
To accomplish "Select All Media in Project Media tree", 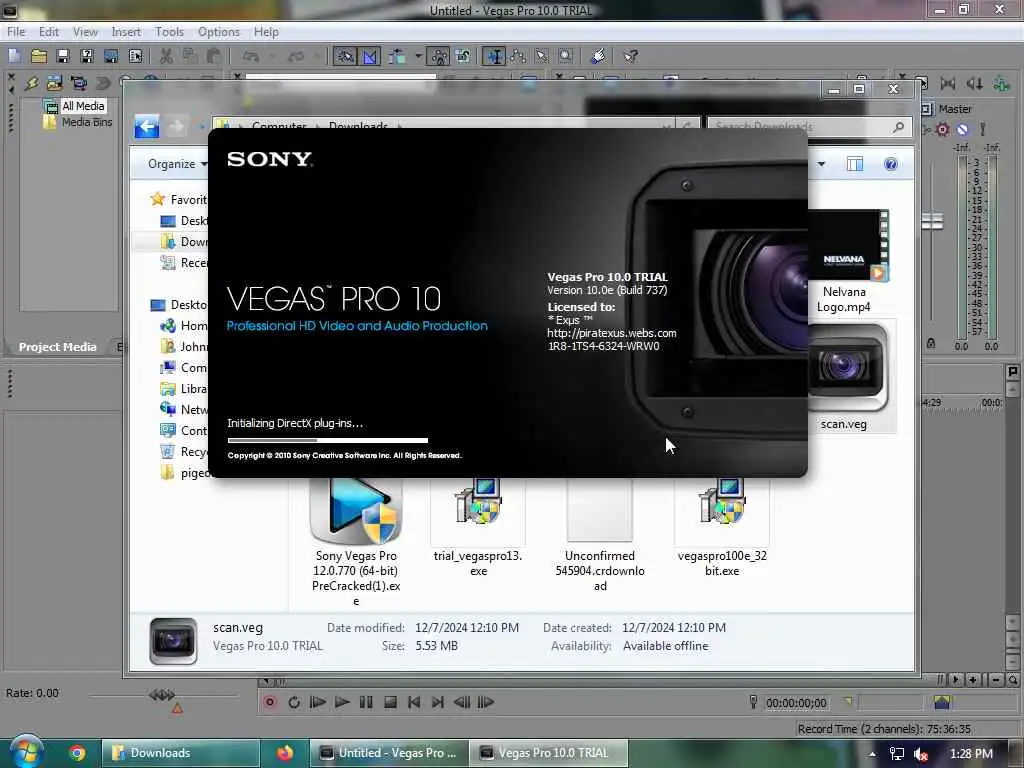I will point(83,106).
